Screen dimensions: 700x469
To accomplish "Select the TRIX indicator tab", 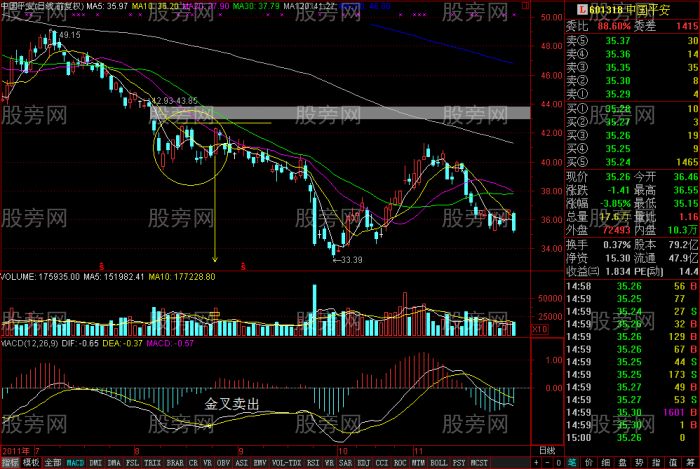I will 152,463.
